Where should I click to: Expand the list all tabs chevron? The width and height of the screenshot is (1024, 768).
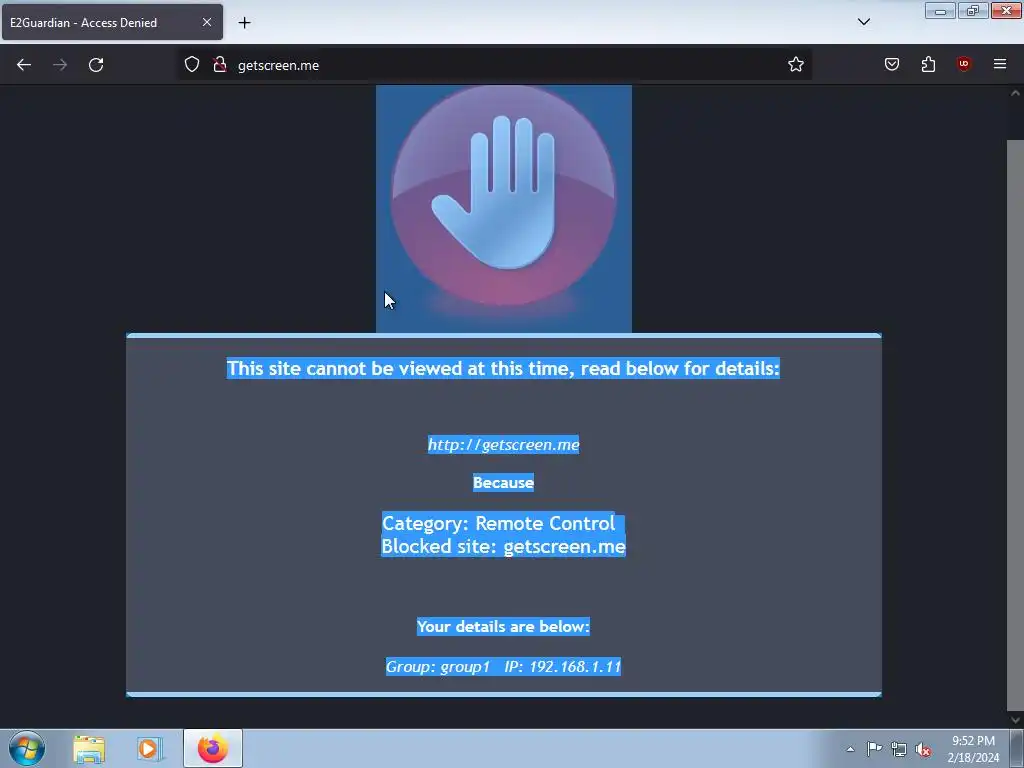[x=863, y=22]
